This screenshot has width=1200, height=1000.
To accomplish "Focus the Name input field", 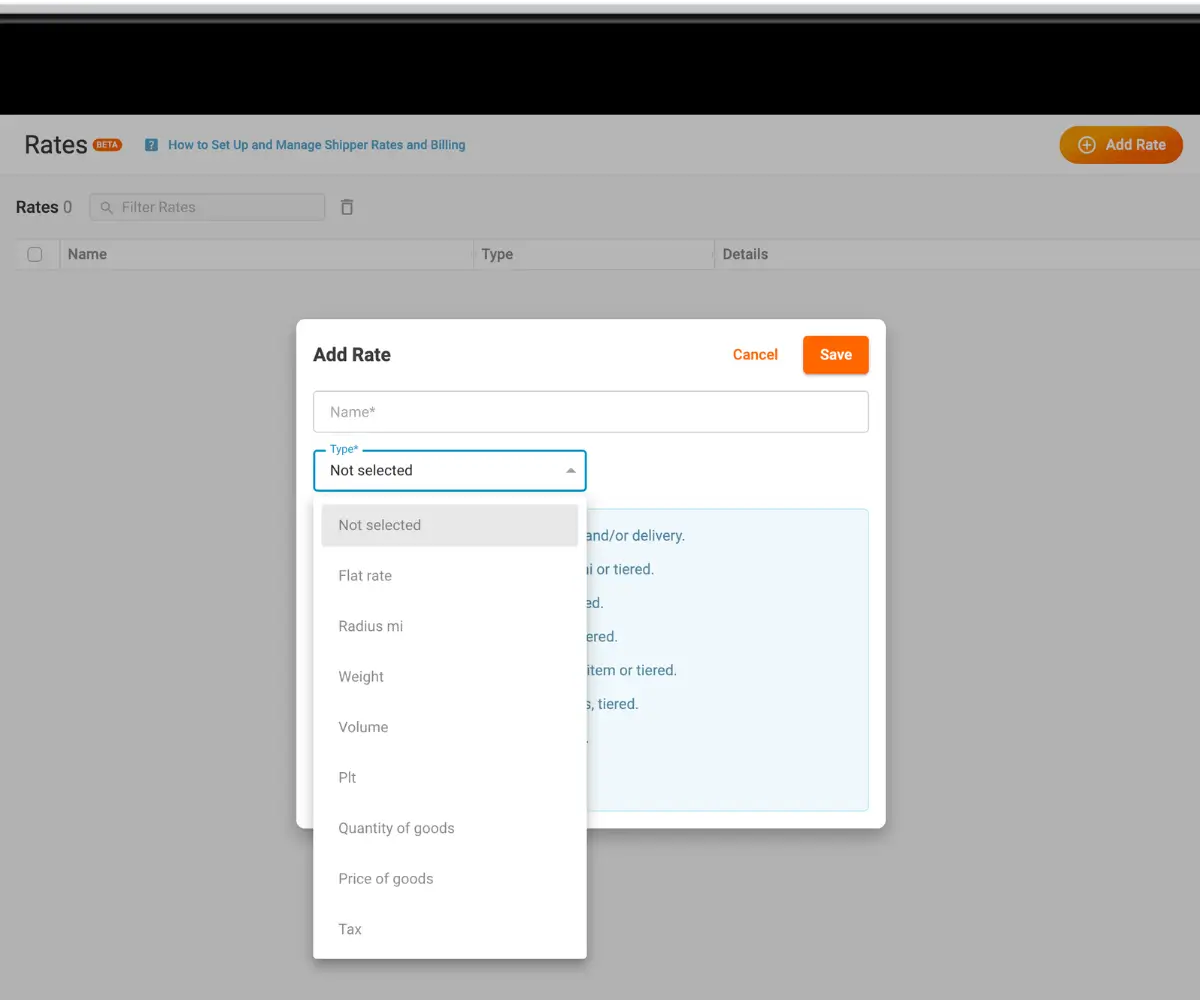I will (x=591, y=412).
